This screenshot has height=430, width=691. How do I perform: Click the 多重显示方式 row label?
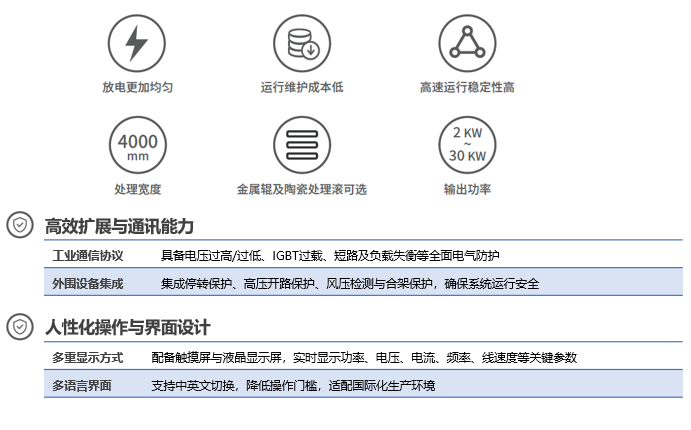click(x=88, y=357)
